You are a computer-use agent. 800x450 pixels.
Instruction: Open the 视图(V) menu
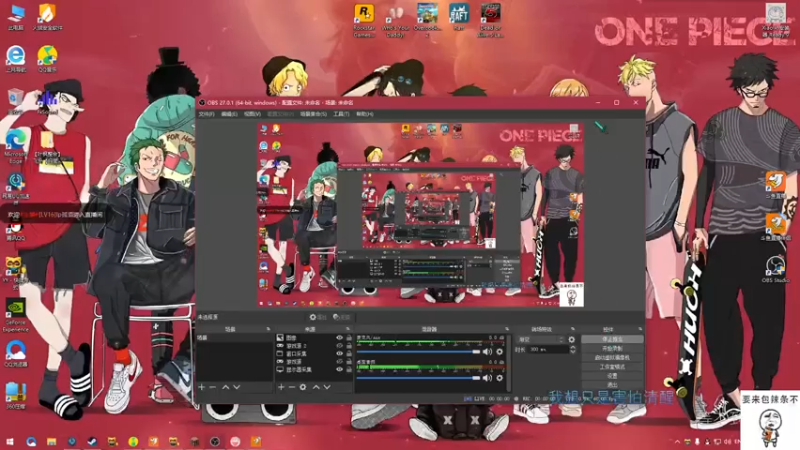(x=252, y=114)
